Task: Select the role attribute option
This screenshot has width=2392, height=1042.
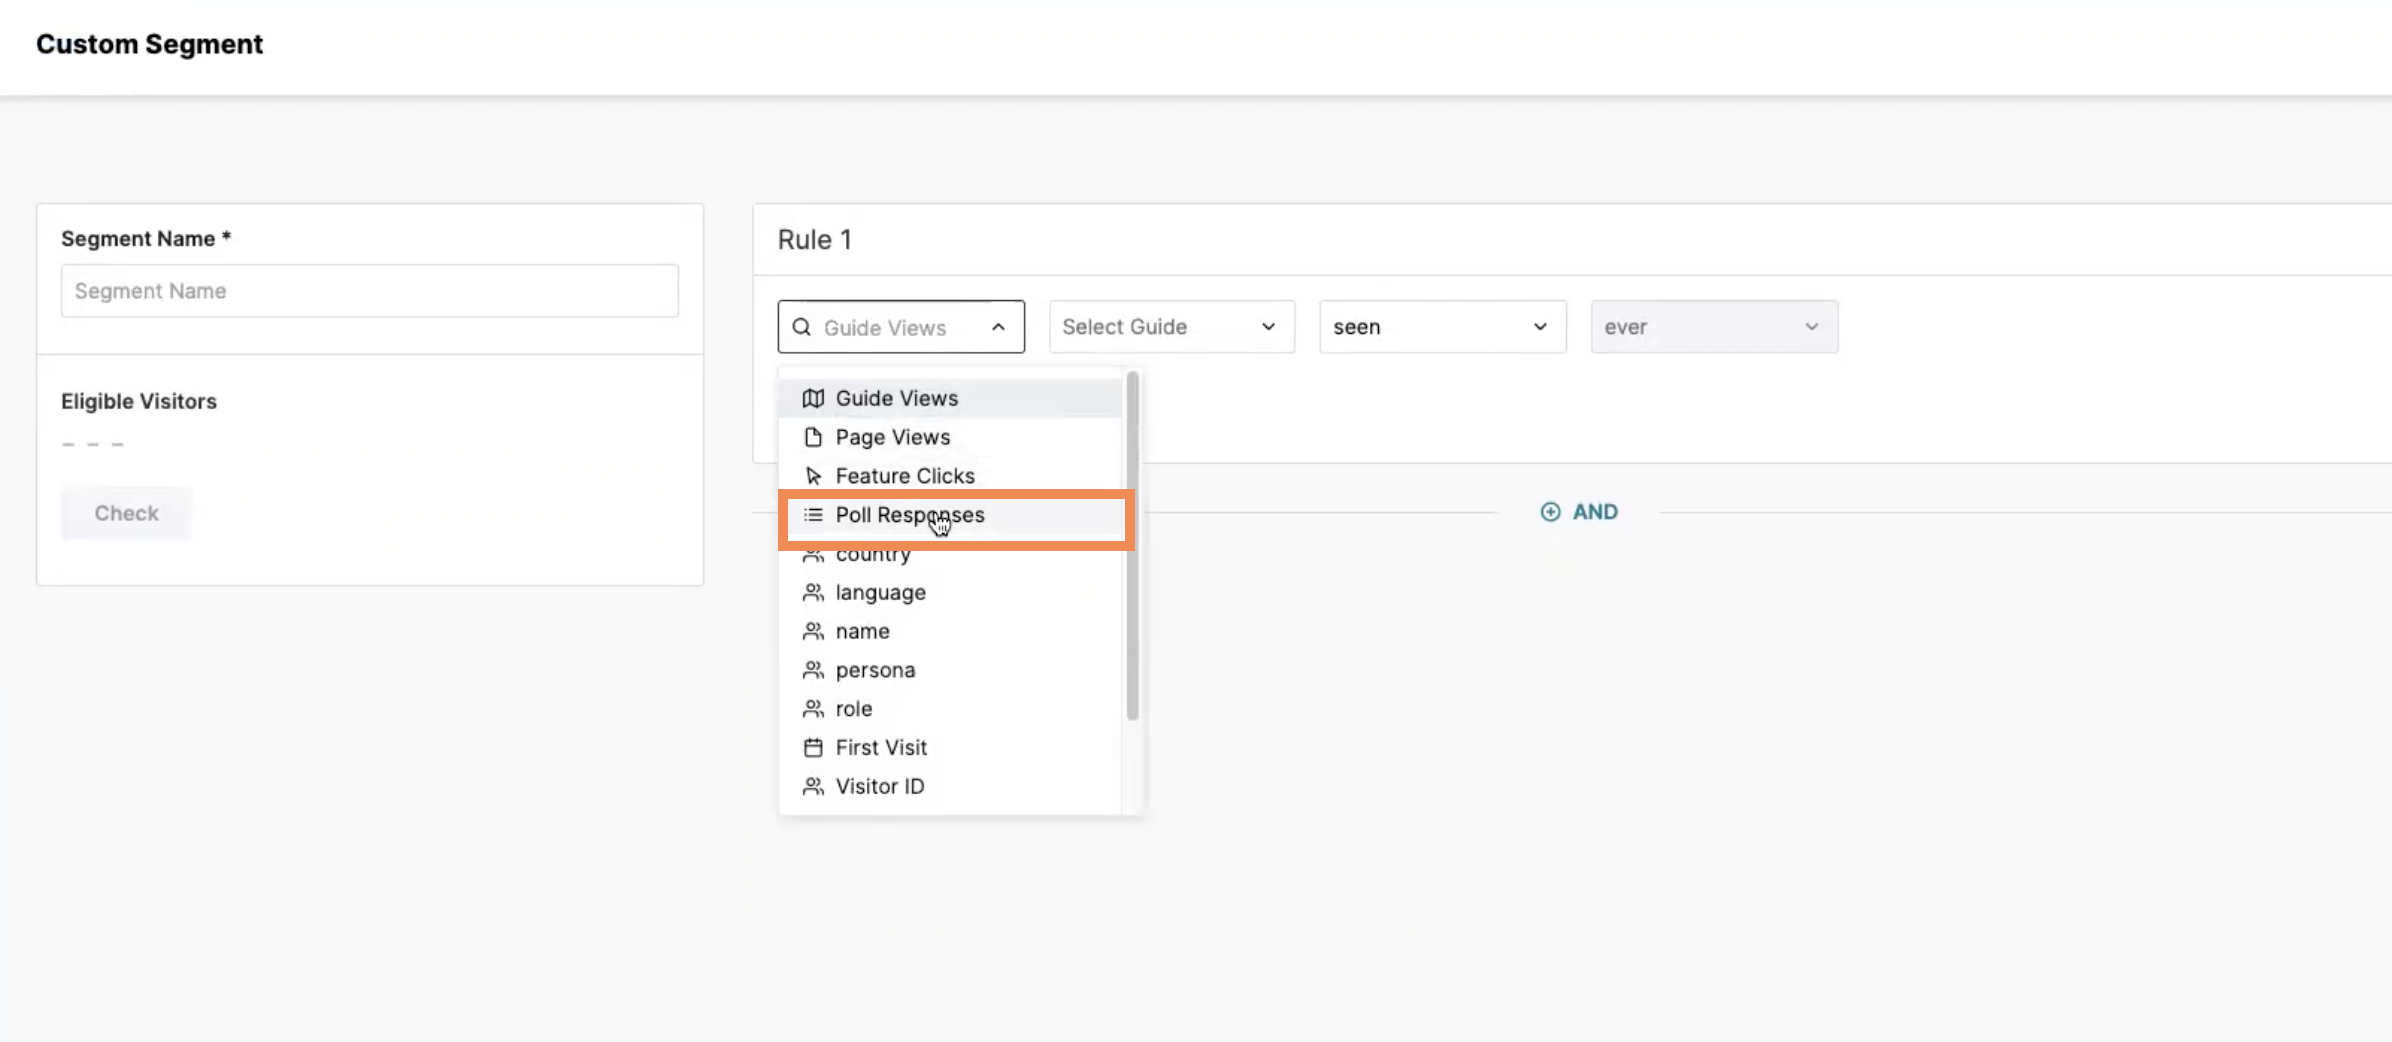Action: [x=950, y=709]
